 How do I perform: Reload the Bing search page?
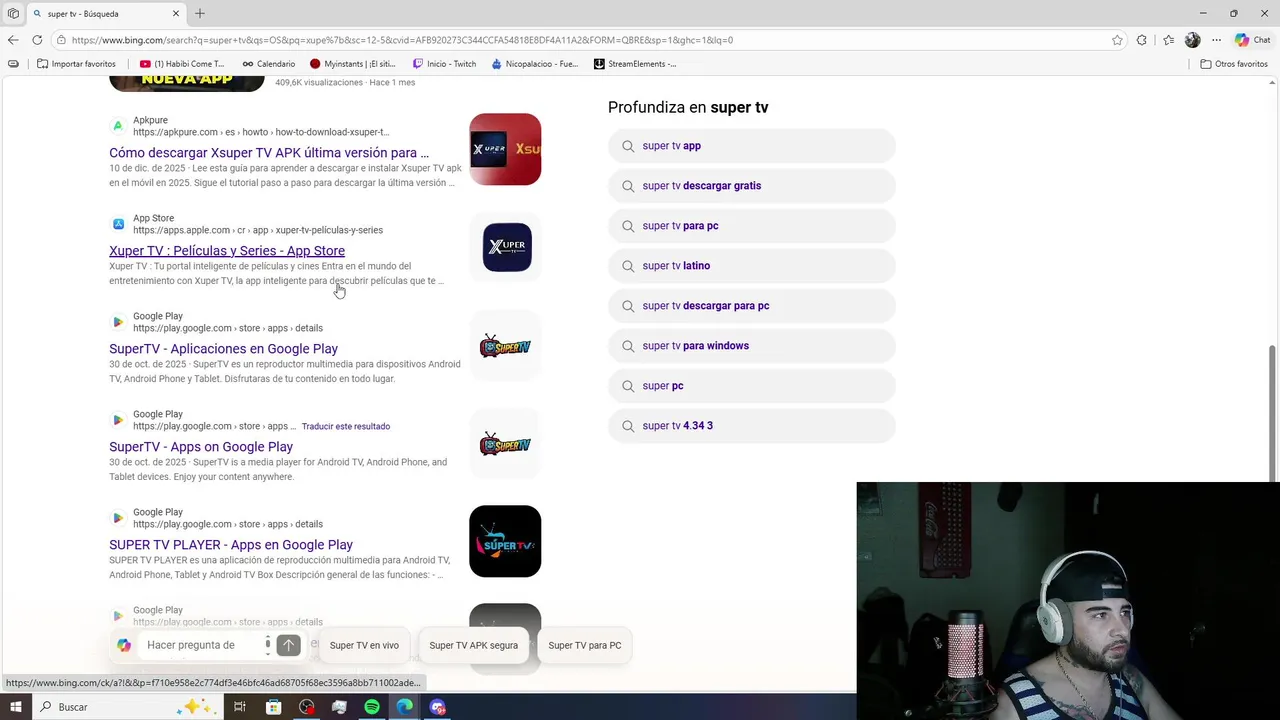click(37, 40)
